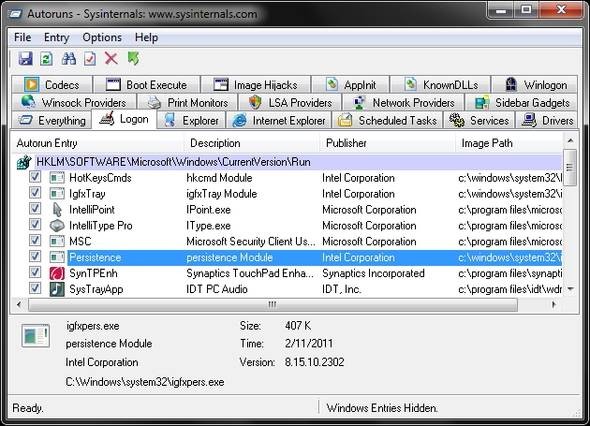Screen dimensions: 590x426
Task: Toggle the MSC entry checkbox
Action: (x=35, y=240)
